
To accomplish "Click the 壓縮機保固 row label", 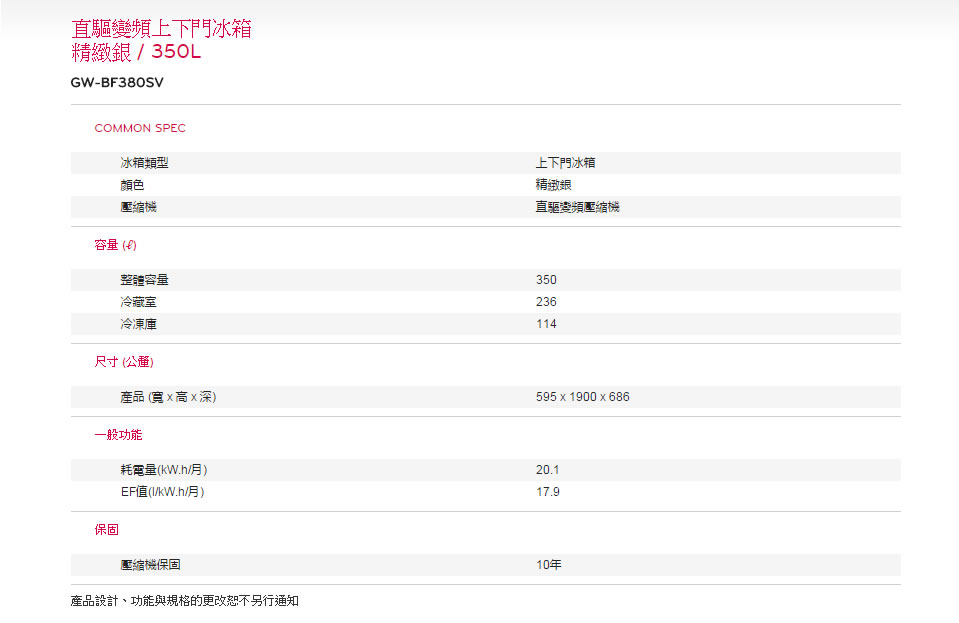I will click(150, 564).
